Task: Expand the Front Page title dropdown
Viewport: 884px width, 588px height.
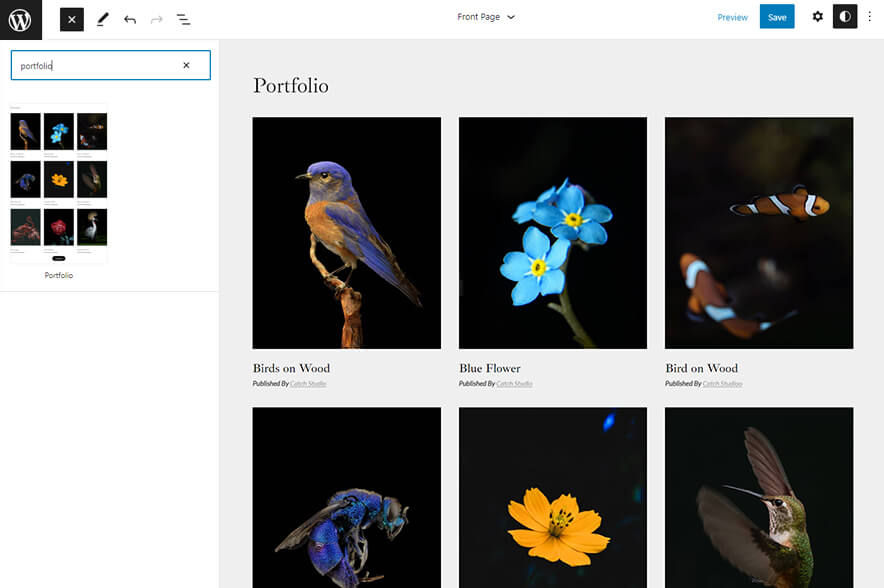Action: click(487, 17)
